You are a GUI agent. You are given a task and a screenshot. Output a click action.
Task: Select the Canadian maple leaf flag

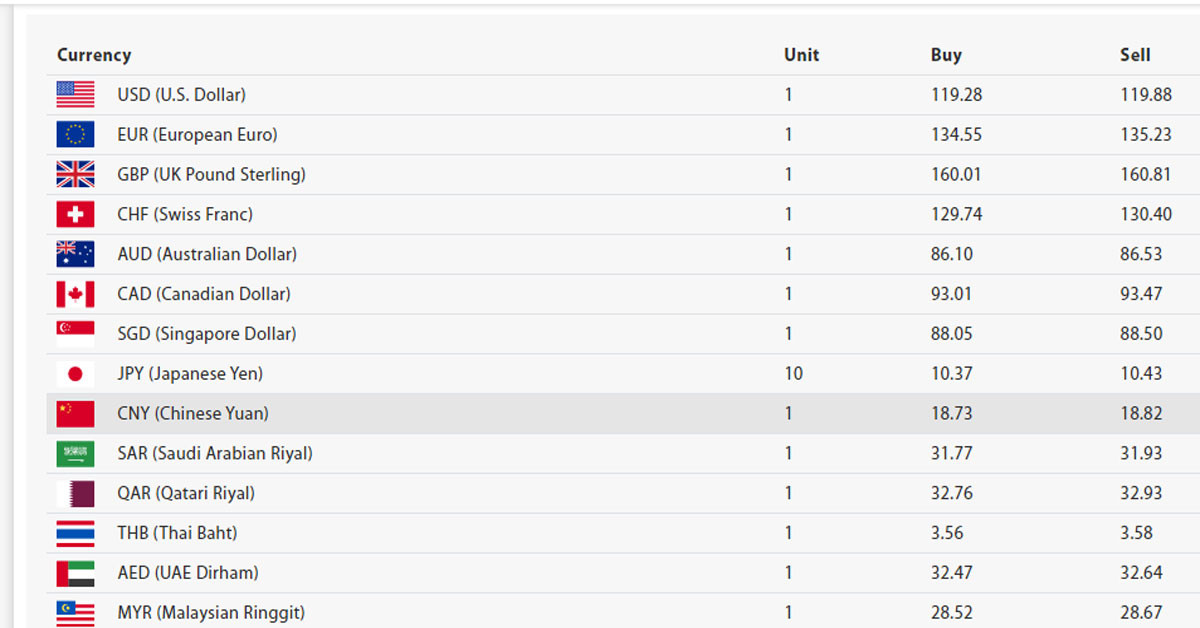click(x=75, y=294)
